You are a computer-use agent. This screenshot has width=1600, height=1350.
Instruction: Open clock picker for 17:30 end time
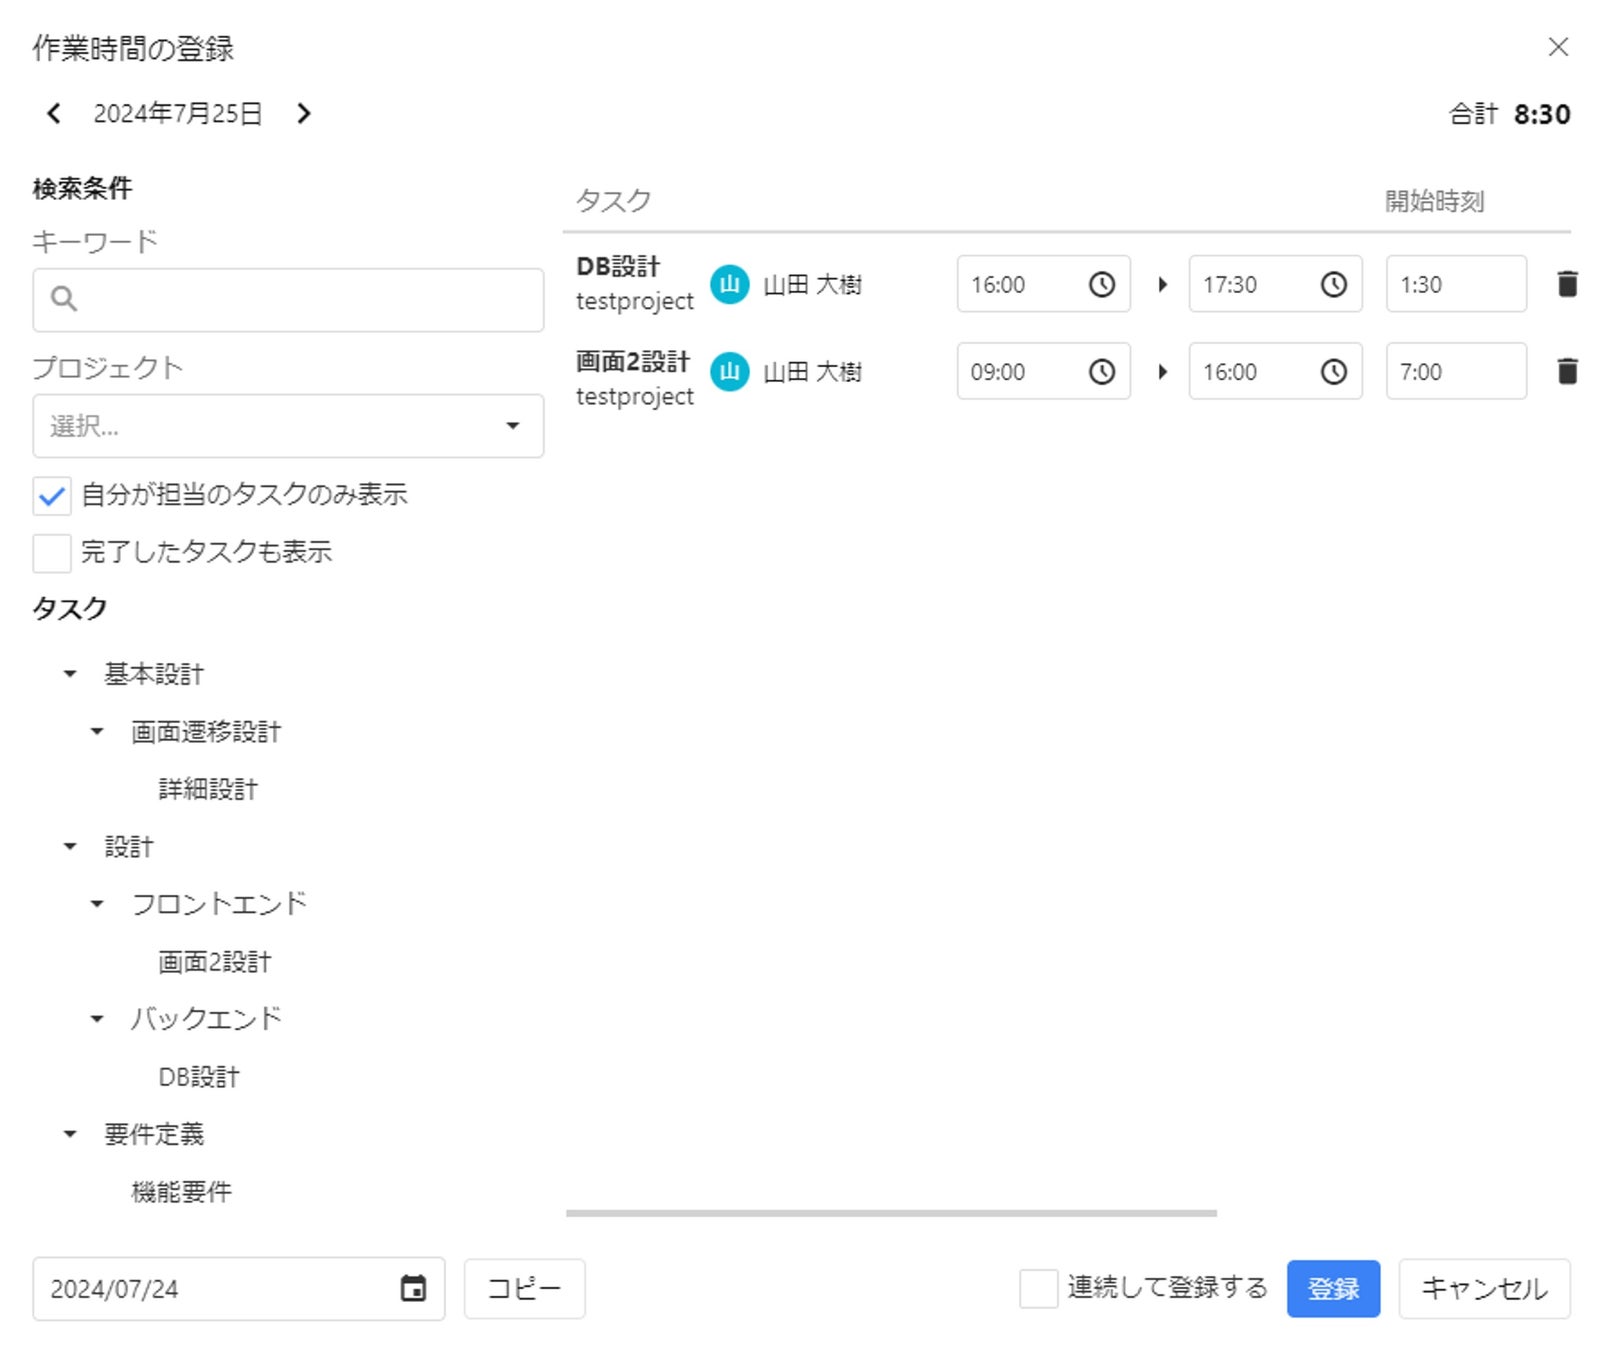(x=1333, y=284)
